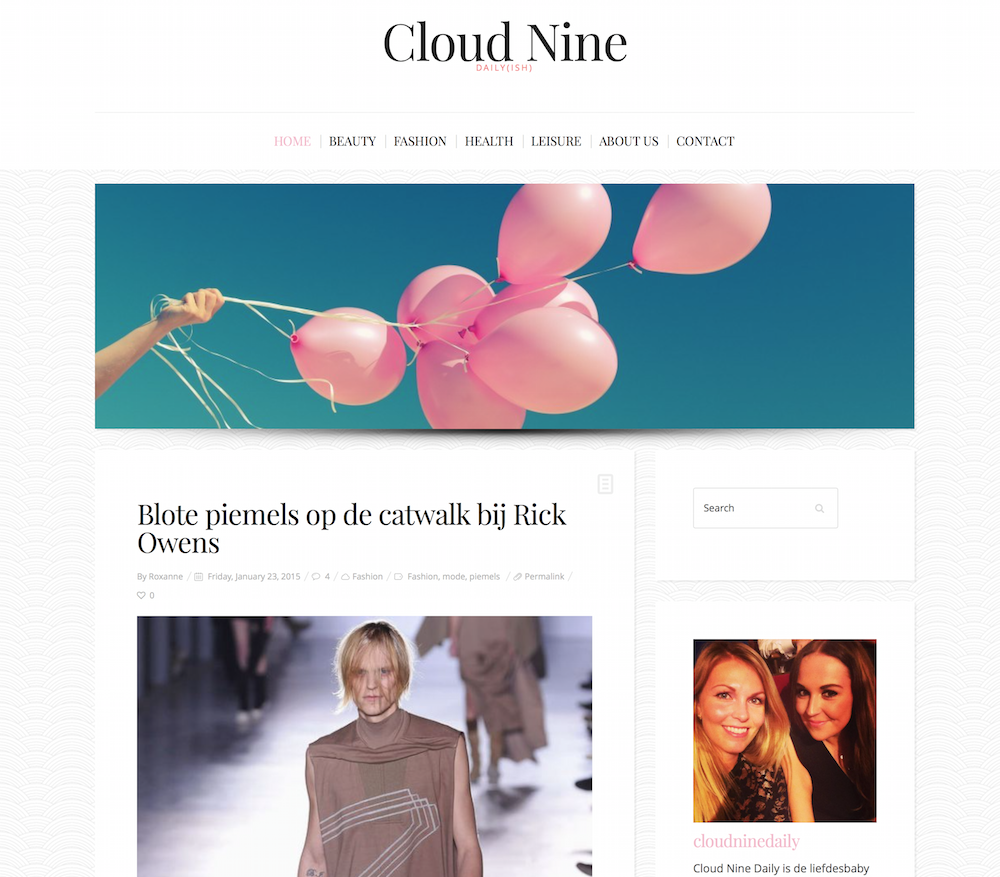
Task: Click the two women profile photo
Action: coord(784,731)
